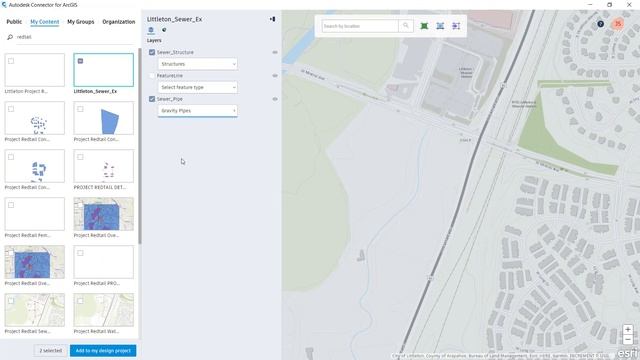Screen dimensions: 640x360
Task: Minimize the Autodesk Connector window
Action: pyautogui.click(x=590, y=4)
